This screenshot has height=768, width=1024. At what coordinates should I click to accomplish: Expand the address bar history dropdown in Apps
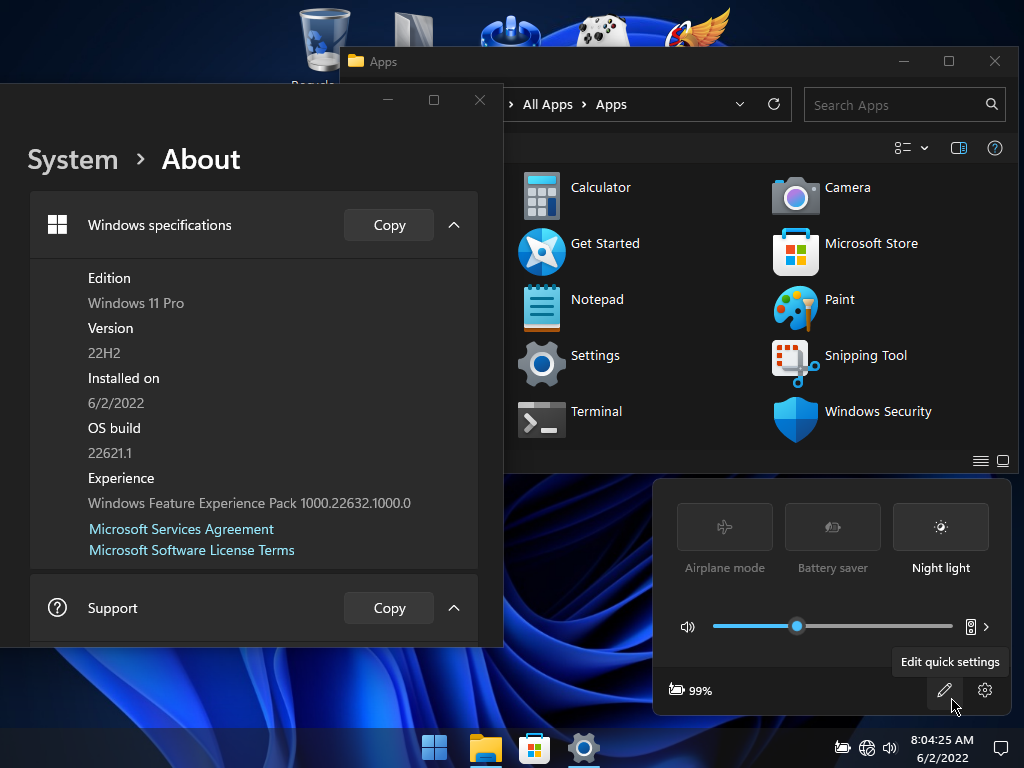click(740, 104)
